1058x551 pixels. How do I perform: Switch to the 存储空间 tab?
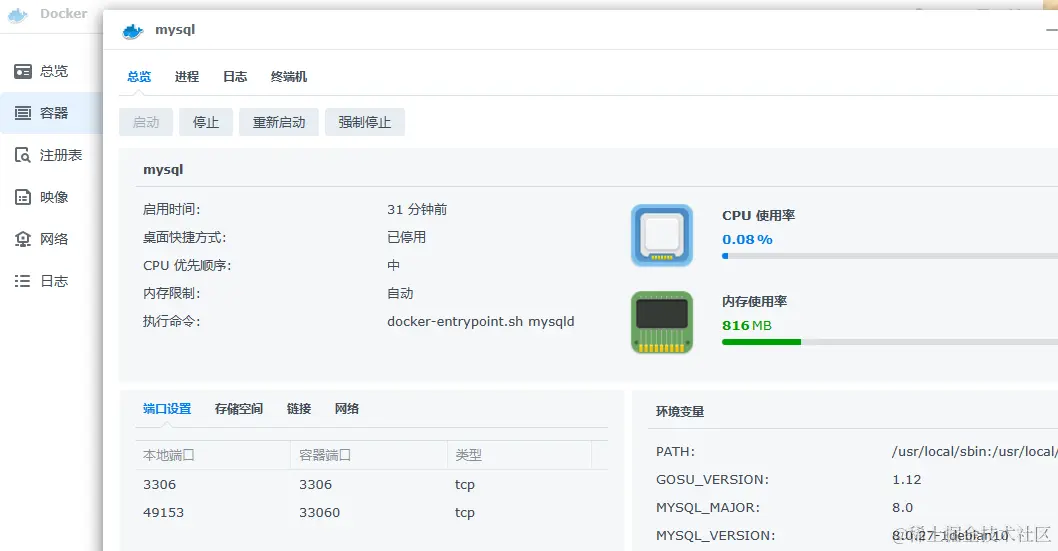pos(239,409)
